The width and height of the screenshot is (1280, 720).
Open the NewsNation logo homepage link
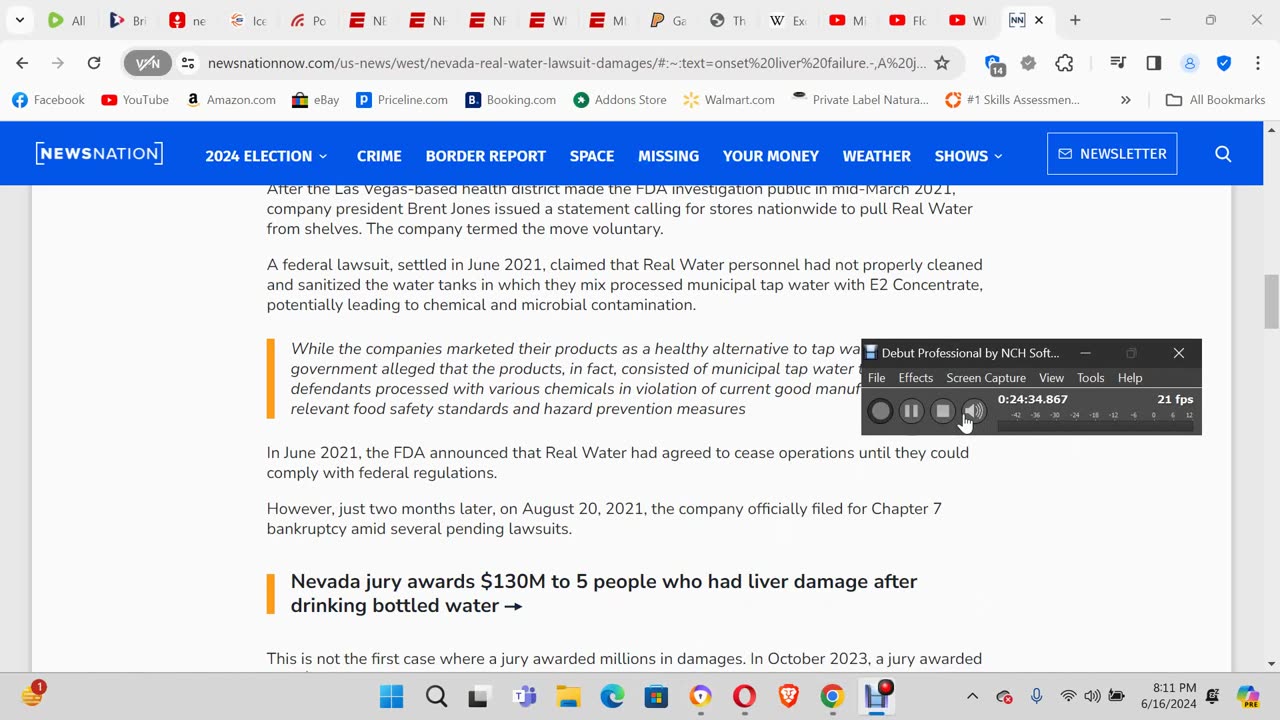click(99, 154)
